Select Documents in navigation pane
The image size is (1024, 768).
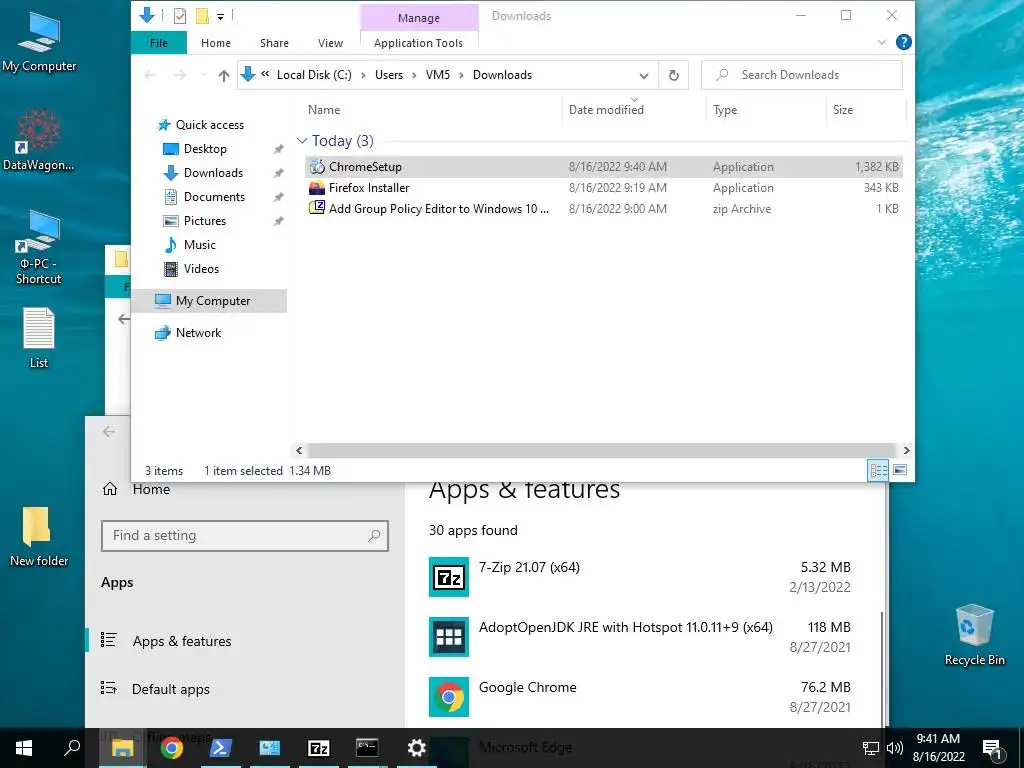pyautogui.click(x=214, y=197)
